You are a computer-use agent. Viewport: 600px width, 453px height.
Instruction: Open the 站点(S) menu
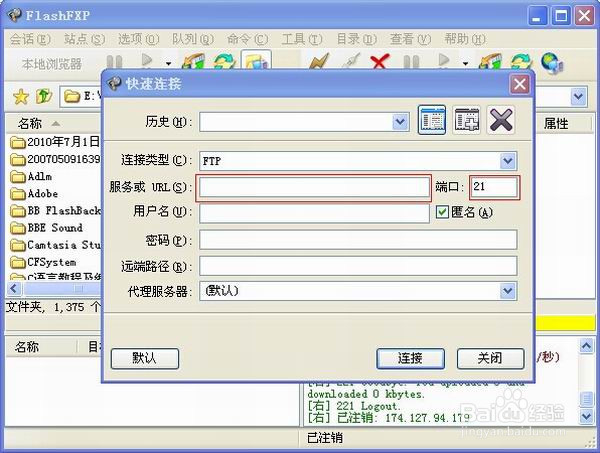[x=84, y=39]
